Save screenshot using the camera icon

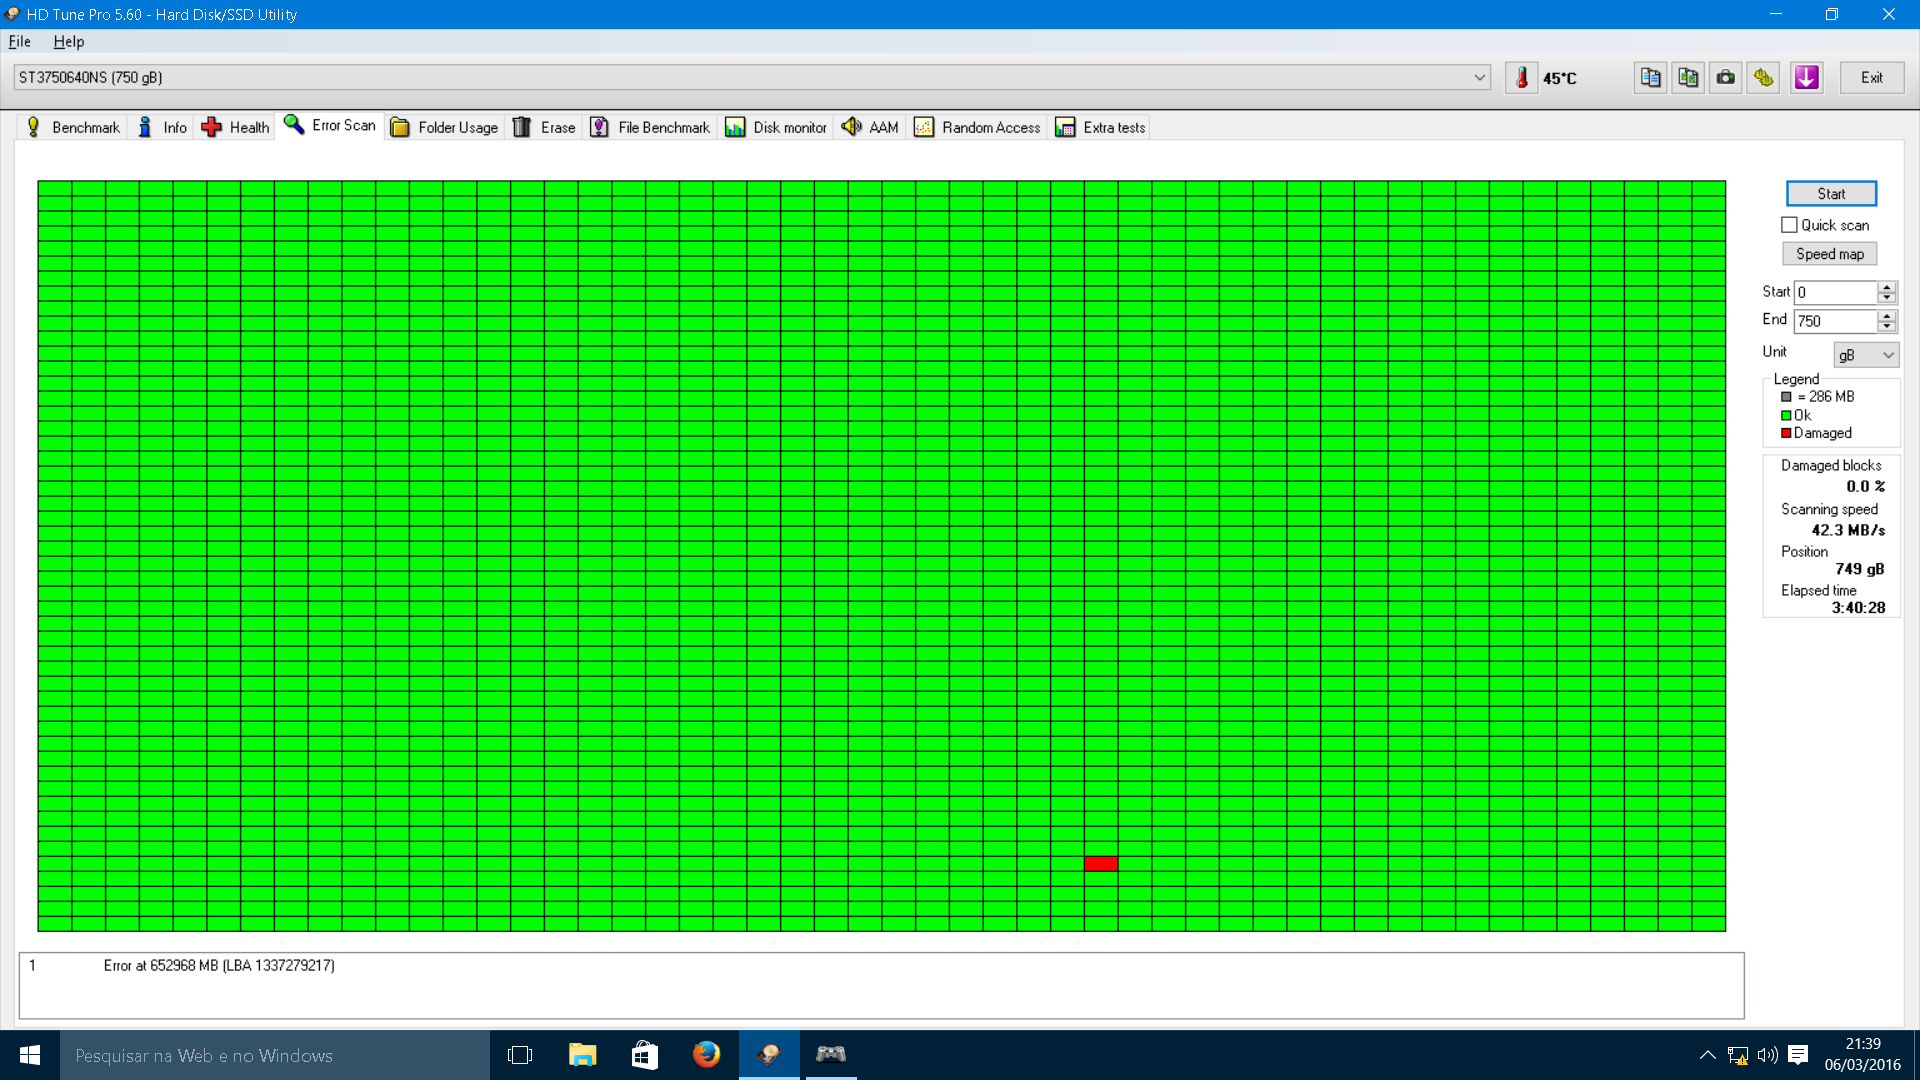1726,78
